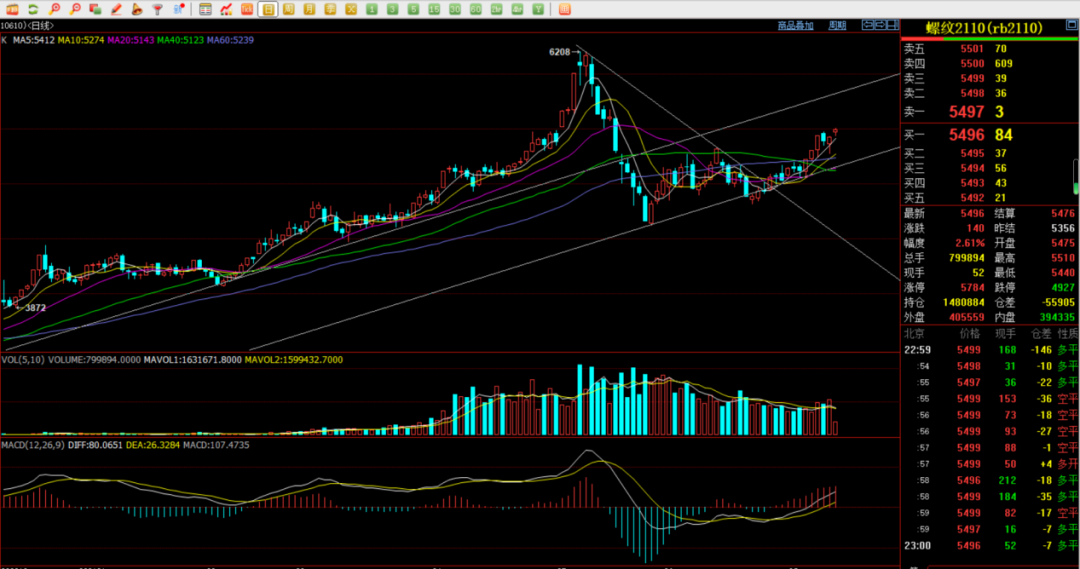
Task: Click the MACD(12,26,9) indicator label
Action: point(33,445)
